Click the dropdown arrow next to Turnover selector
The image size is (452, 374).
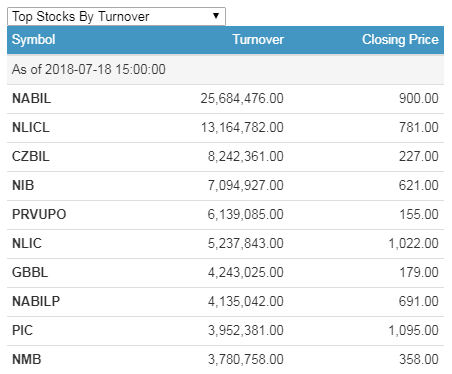(216, 16)
